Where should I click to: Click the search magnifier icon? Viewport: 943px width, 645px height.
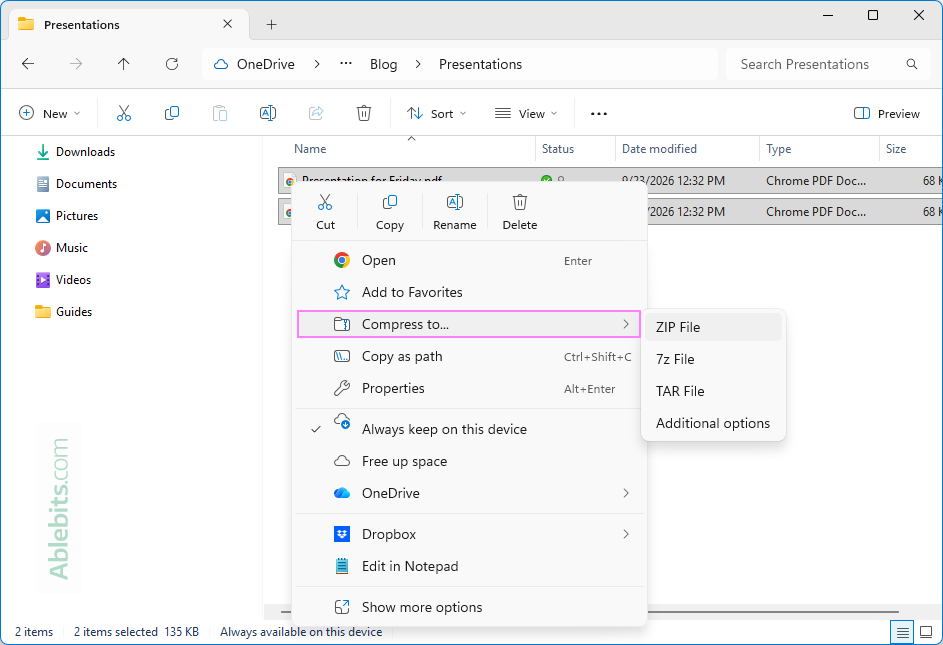point(912,64)
